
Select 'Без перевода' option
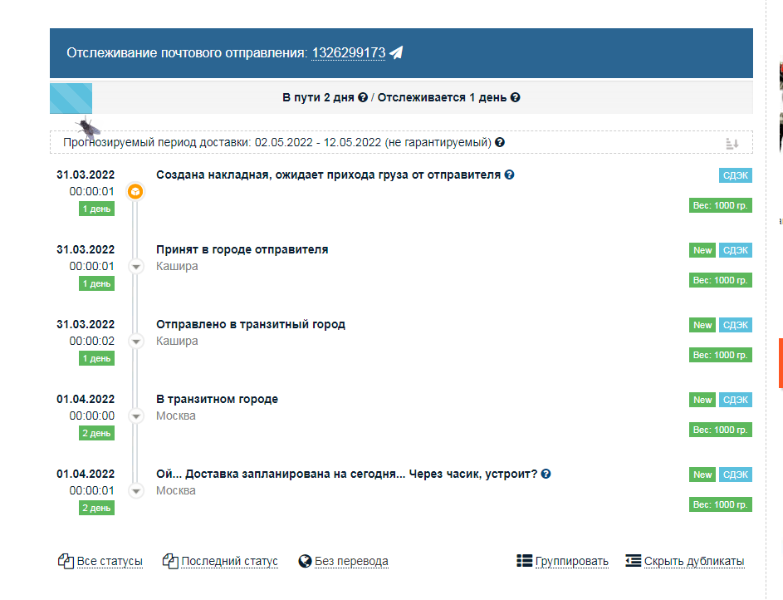pyautogui.click(x=351, y=561)
